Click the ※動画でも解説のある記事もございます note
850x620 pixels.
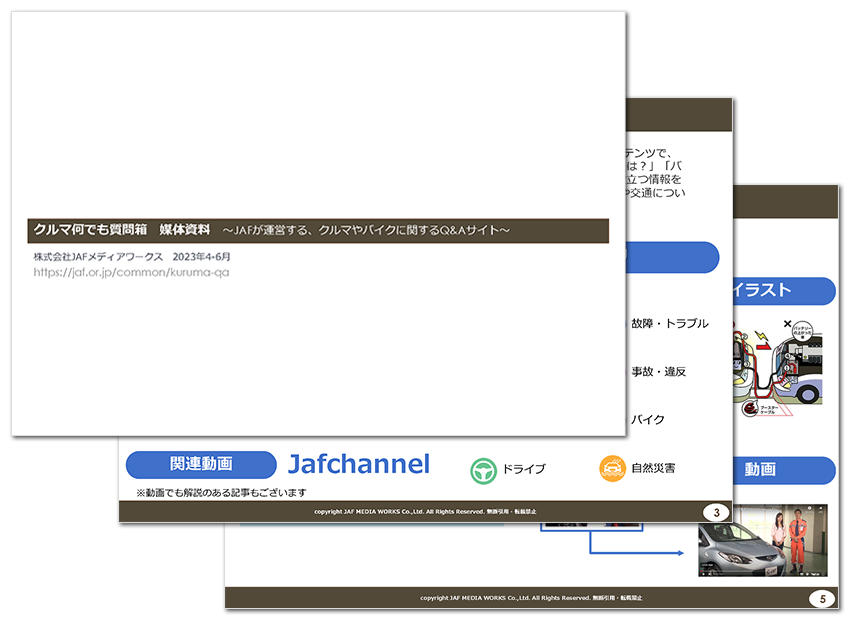[x=221, y=493]
